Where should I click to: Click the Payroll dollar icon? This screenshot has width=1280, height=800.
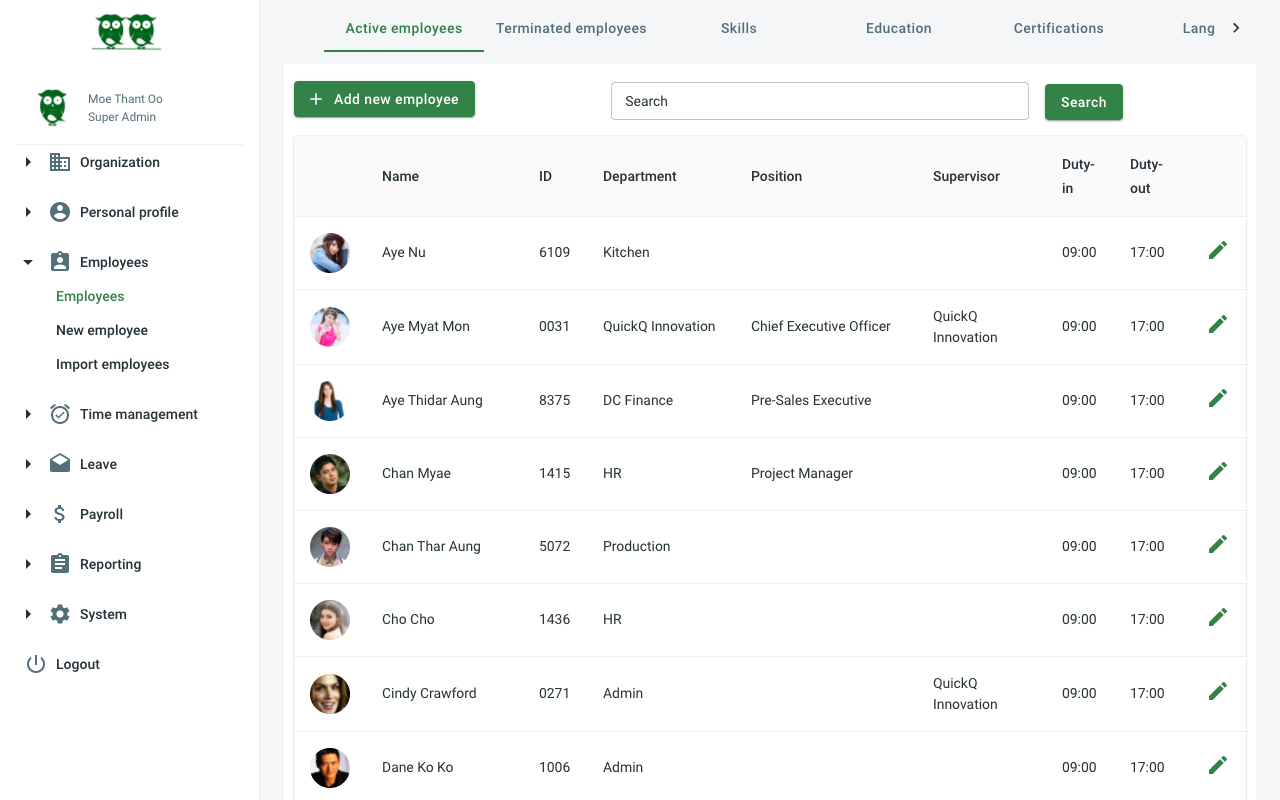[60, 514]
